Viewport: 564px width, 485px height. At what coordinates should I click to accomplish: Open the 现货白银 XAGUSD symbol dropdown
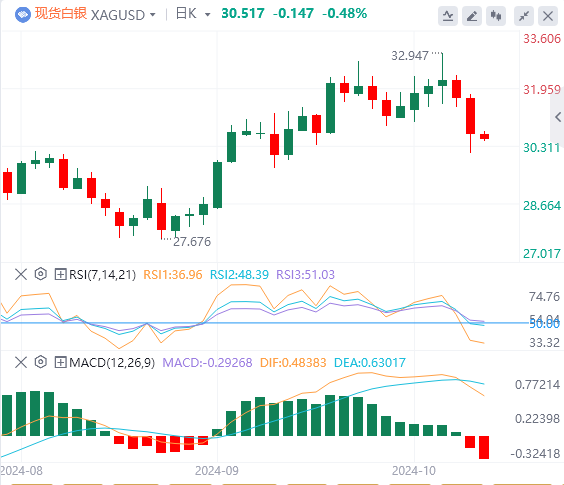[153, 15]
